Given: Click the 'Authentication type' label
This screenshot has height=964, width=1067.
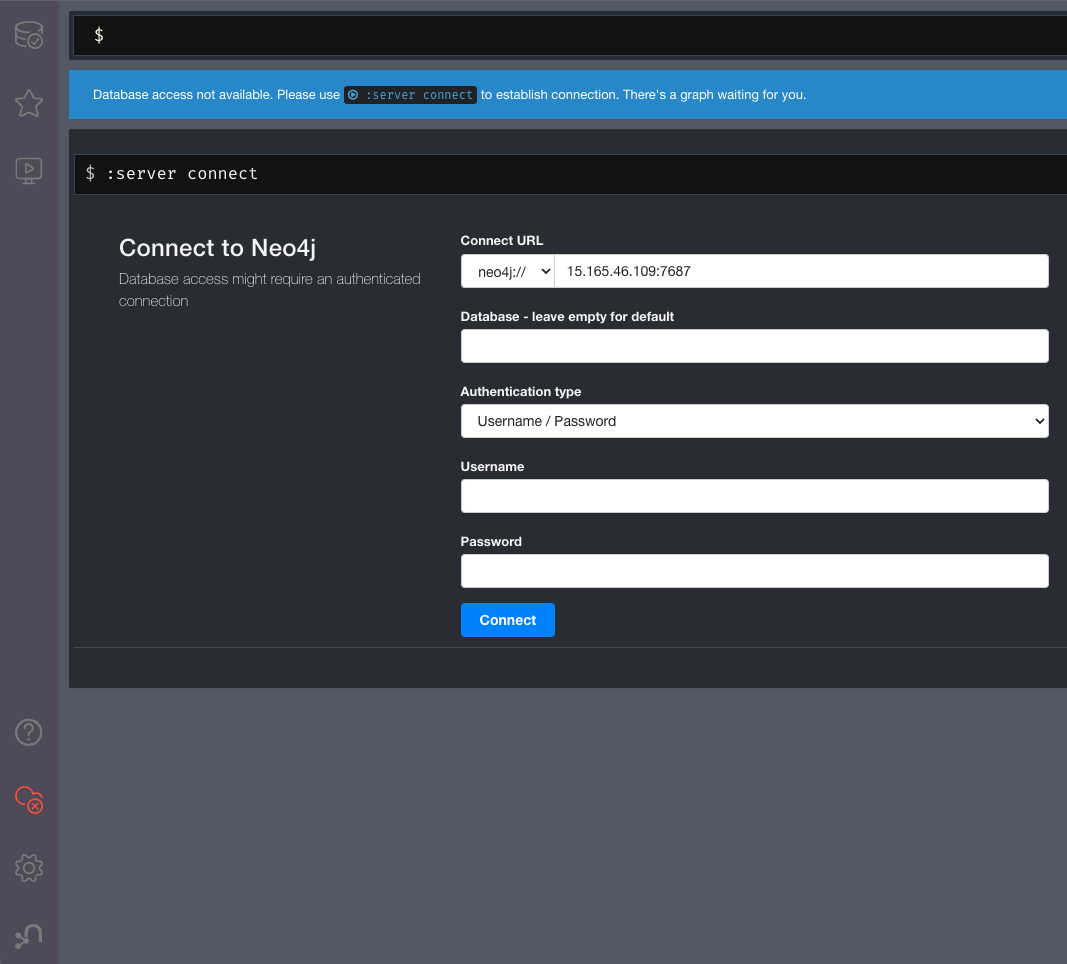Looking at the screenshot, I should click(521, 392).
